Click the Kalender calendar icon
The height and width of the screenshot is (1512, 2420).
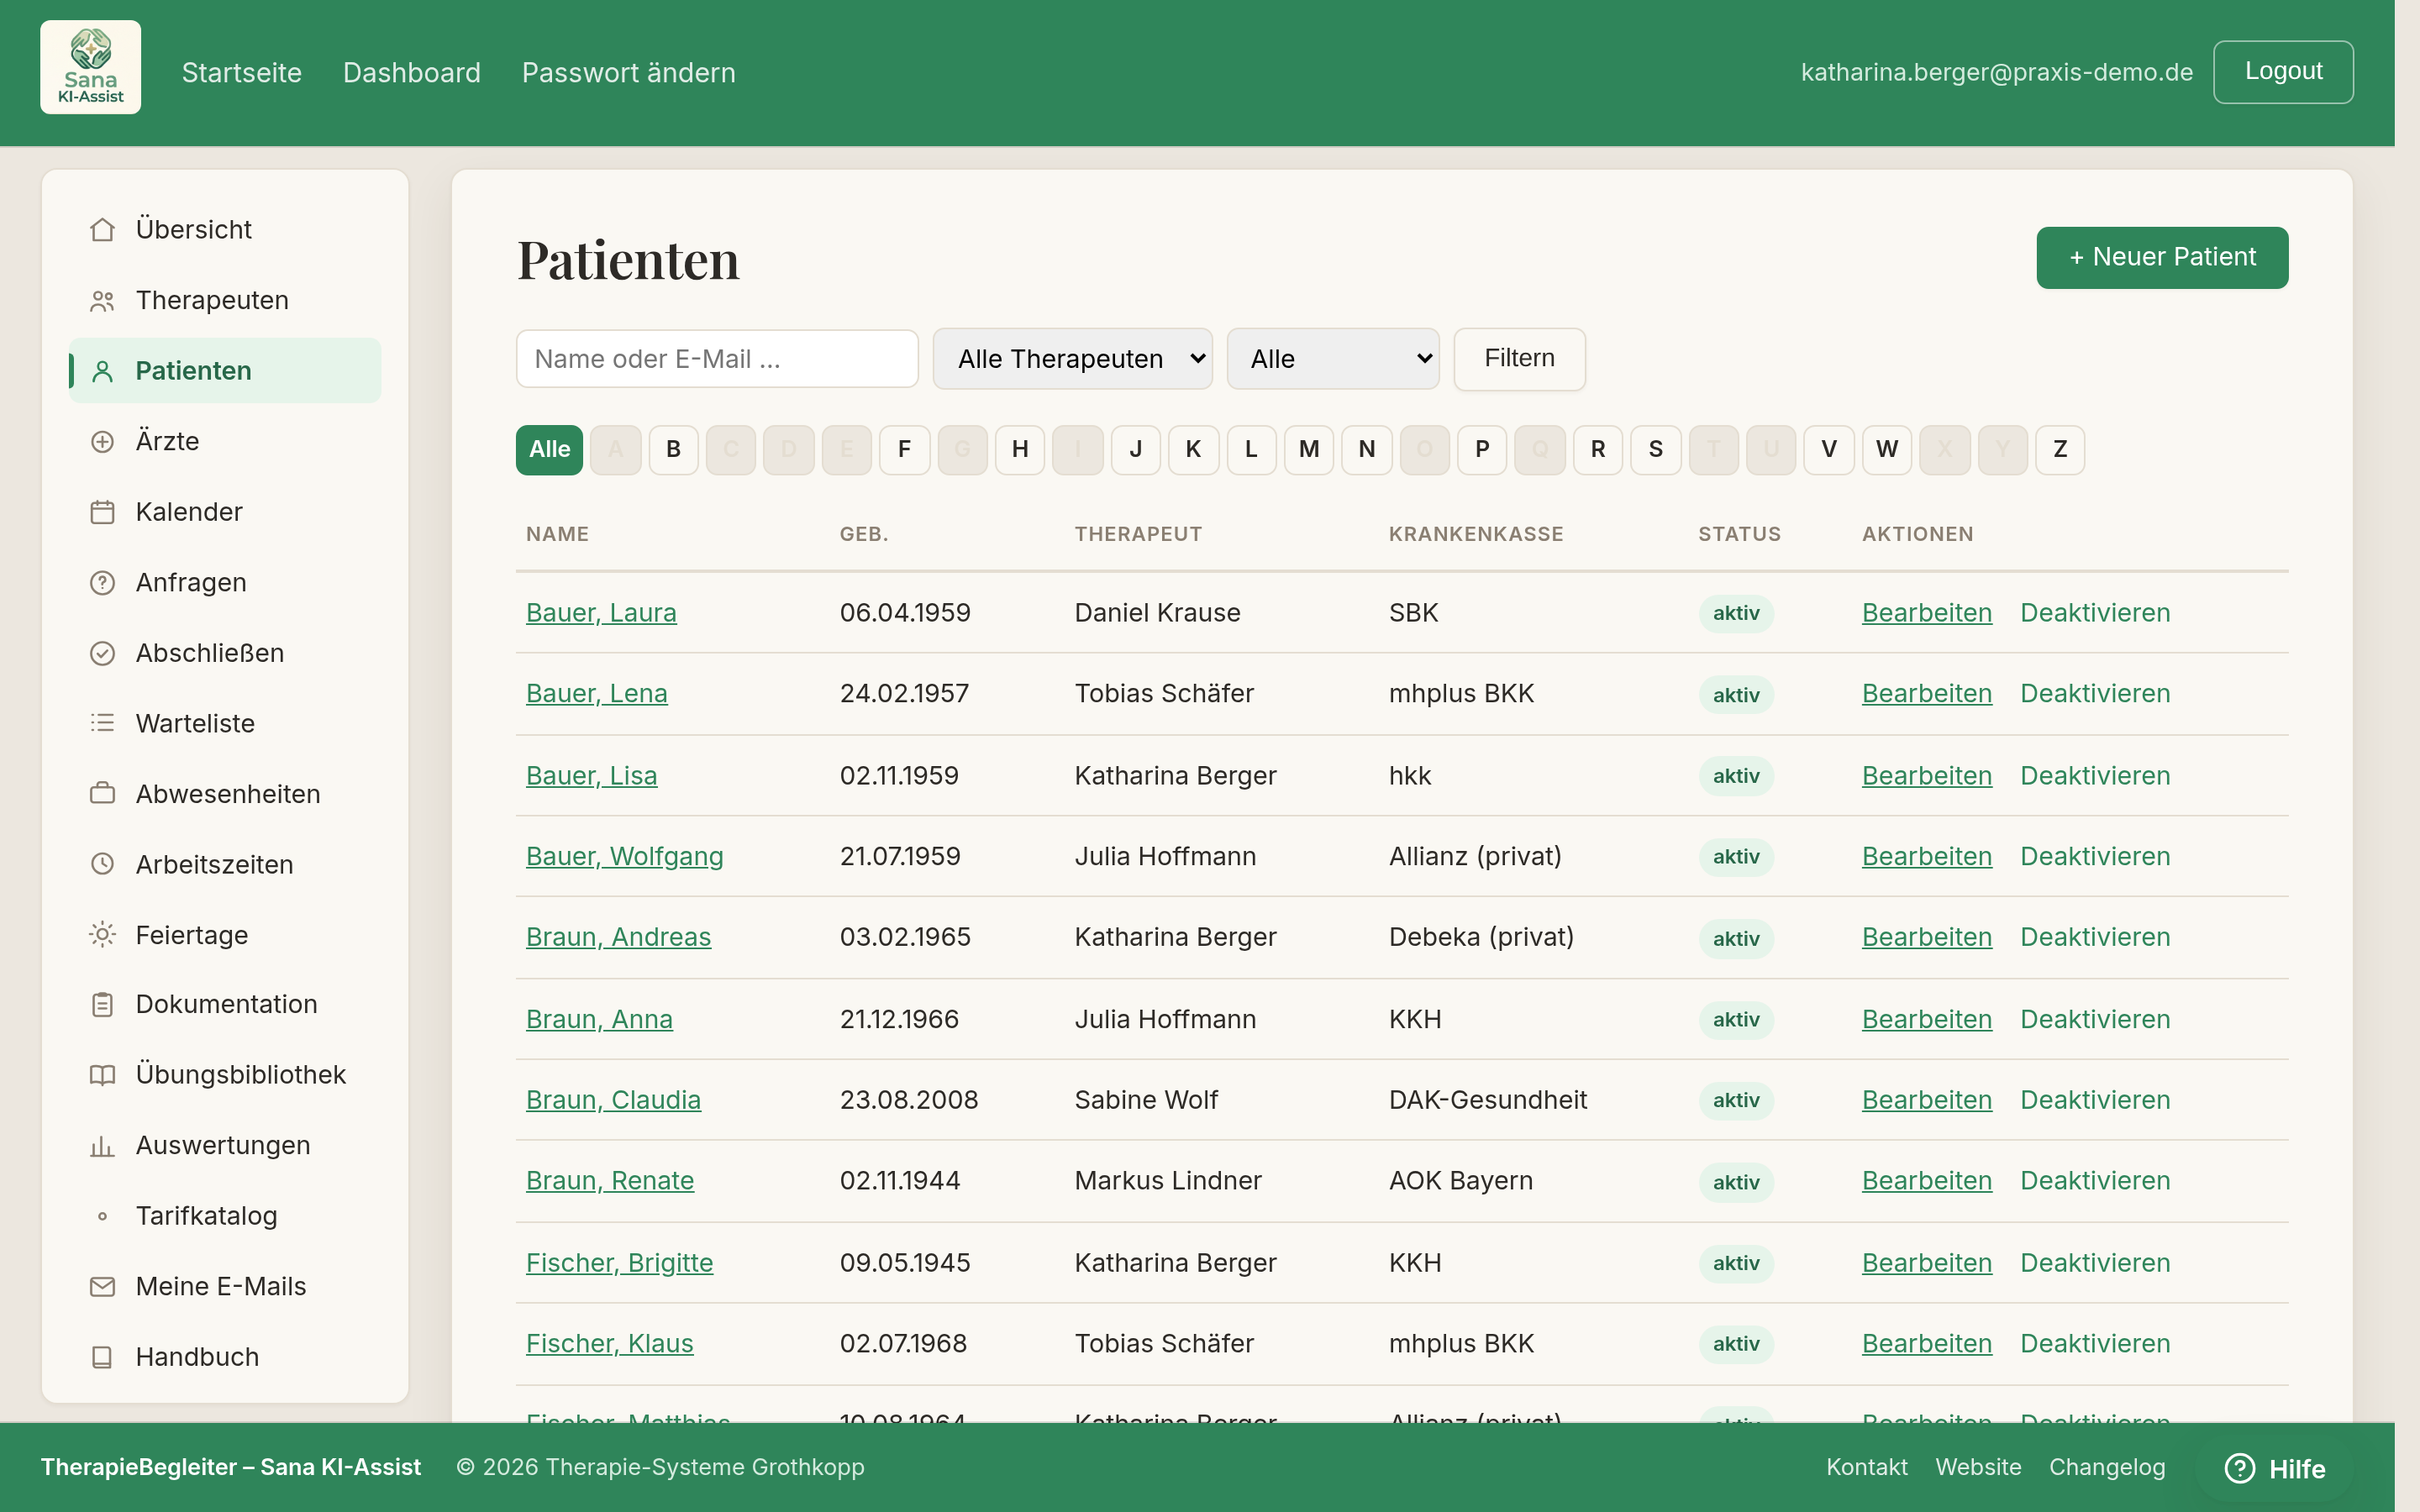pyautogui.click(x=102, y=512)
